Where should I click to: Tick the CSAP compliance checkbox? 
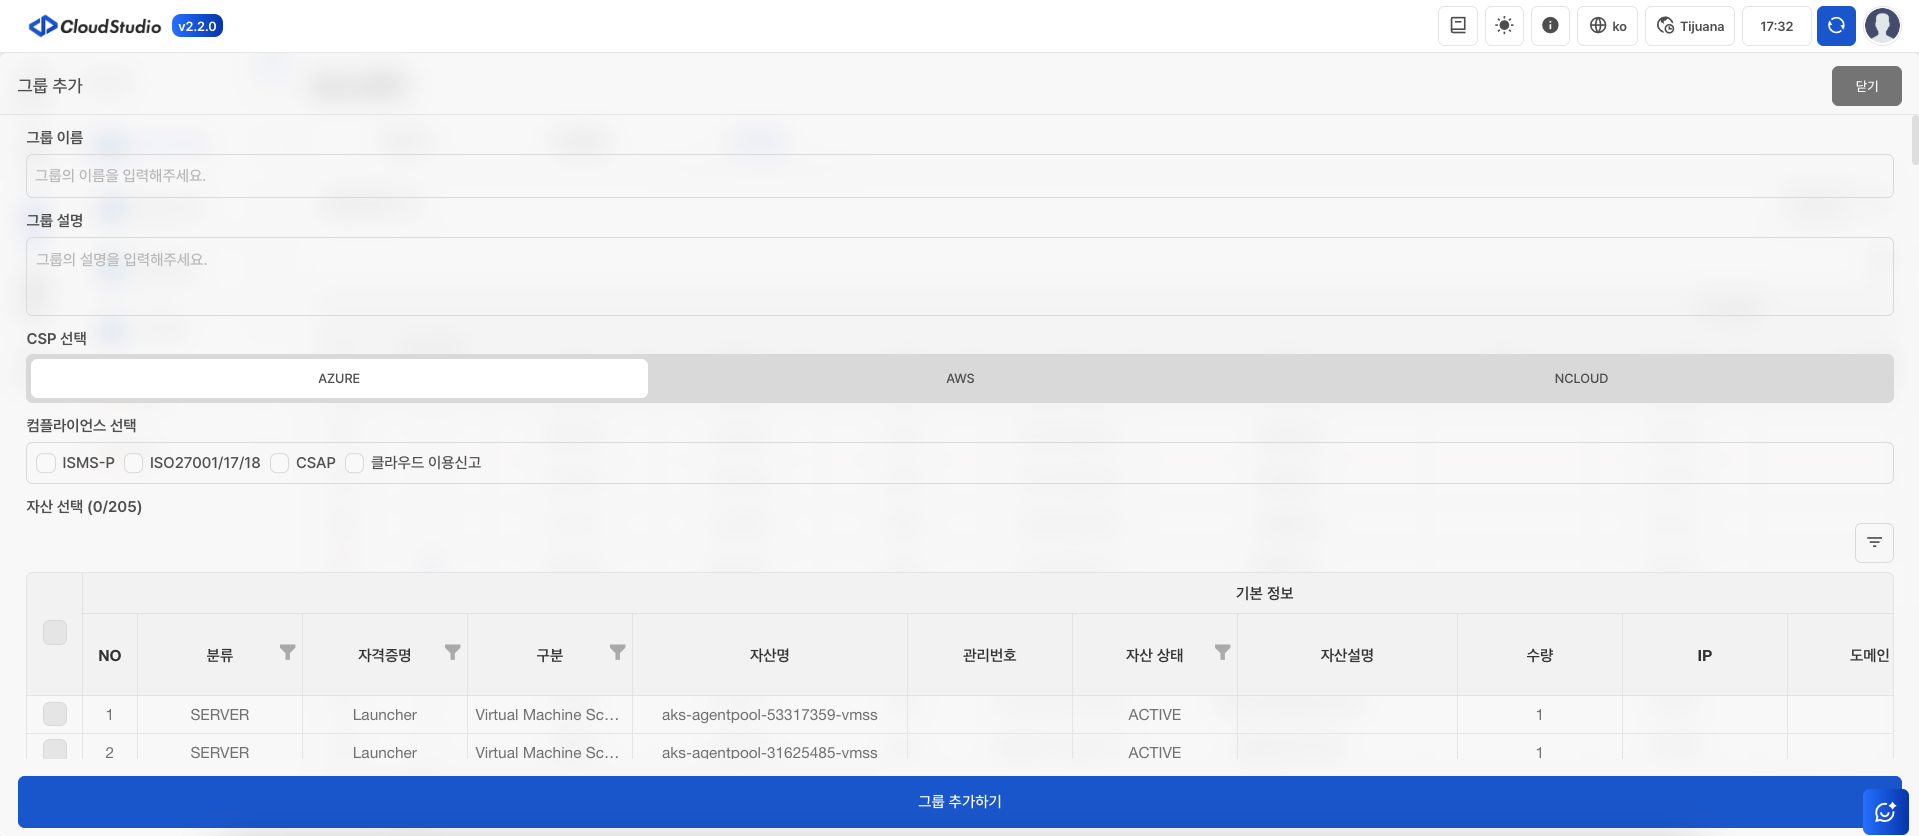tap(280, 463)
